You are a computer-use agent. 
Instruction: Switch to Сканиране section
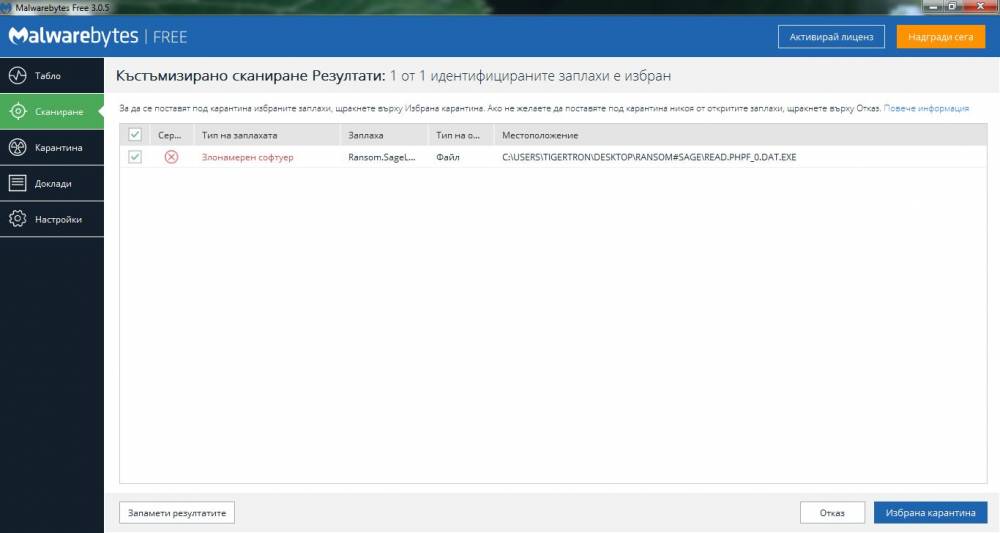pos(52,112)
